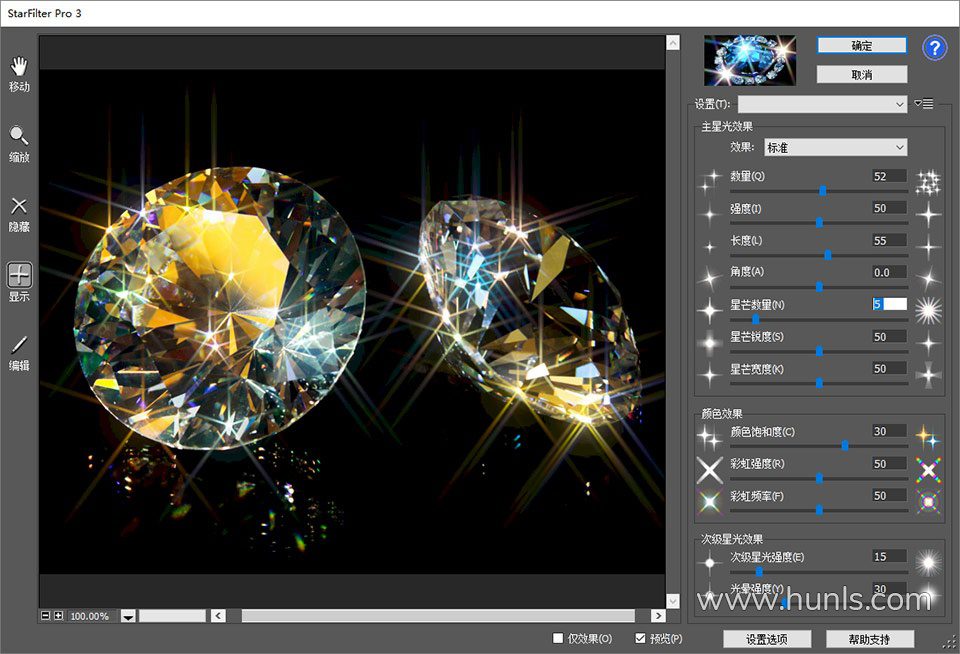The width and height of the screenshot is (960, 654).
Task: Click rainbow X icon right of 彩虹强度(R)
Action: 928,470
